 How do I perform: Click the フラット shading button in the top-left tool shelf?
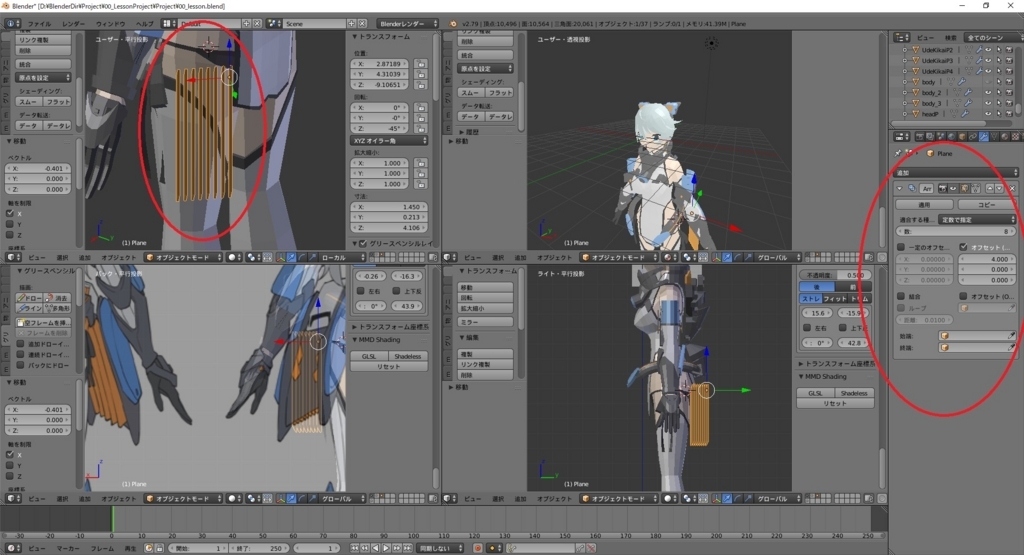click(x=57, y=102)
